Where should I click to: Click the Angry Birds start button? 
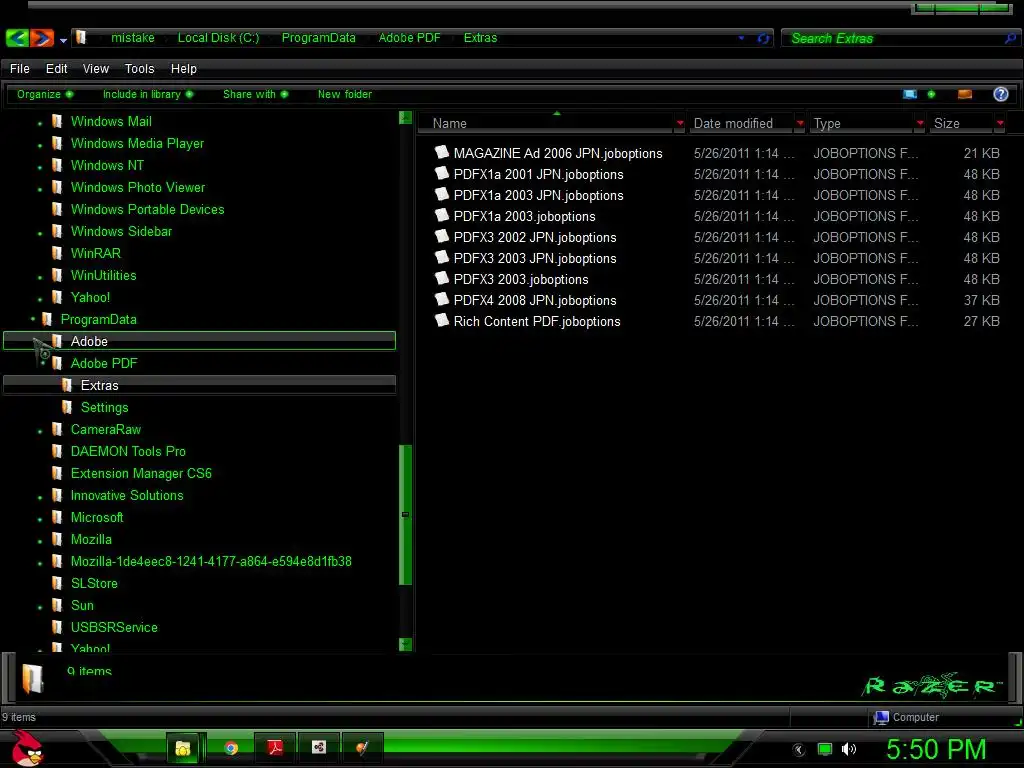pyautogui.click(x=27, y=748)
